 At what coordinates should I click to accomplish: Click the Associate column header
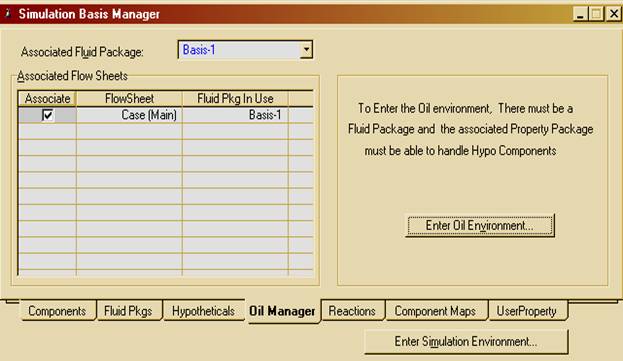[47, 98]
